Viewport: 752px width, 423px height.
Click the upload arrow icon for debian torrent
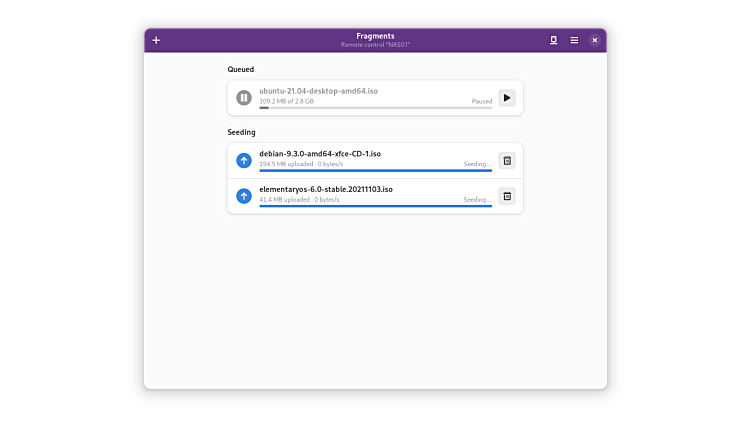tap(244, 160)
